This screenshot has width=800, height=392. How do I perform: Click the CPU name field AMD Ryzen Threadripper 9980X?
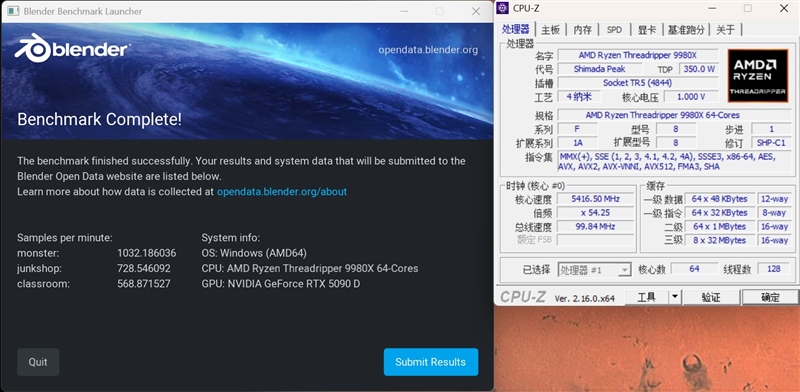coord(638,55)
